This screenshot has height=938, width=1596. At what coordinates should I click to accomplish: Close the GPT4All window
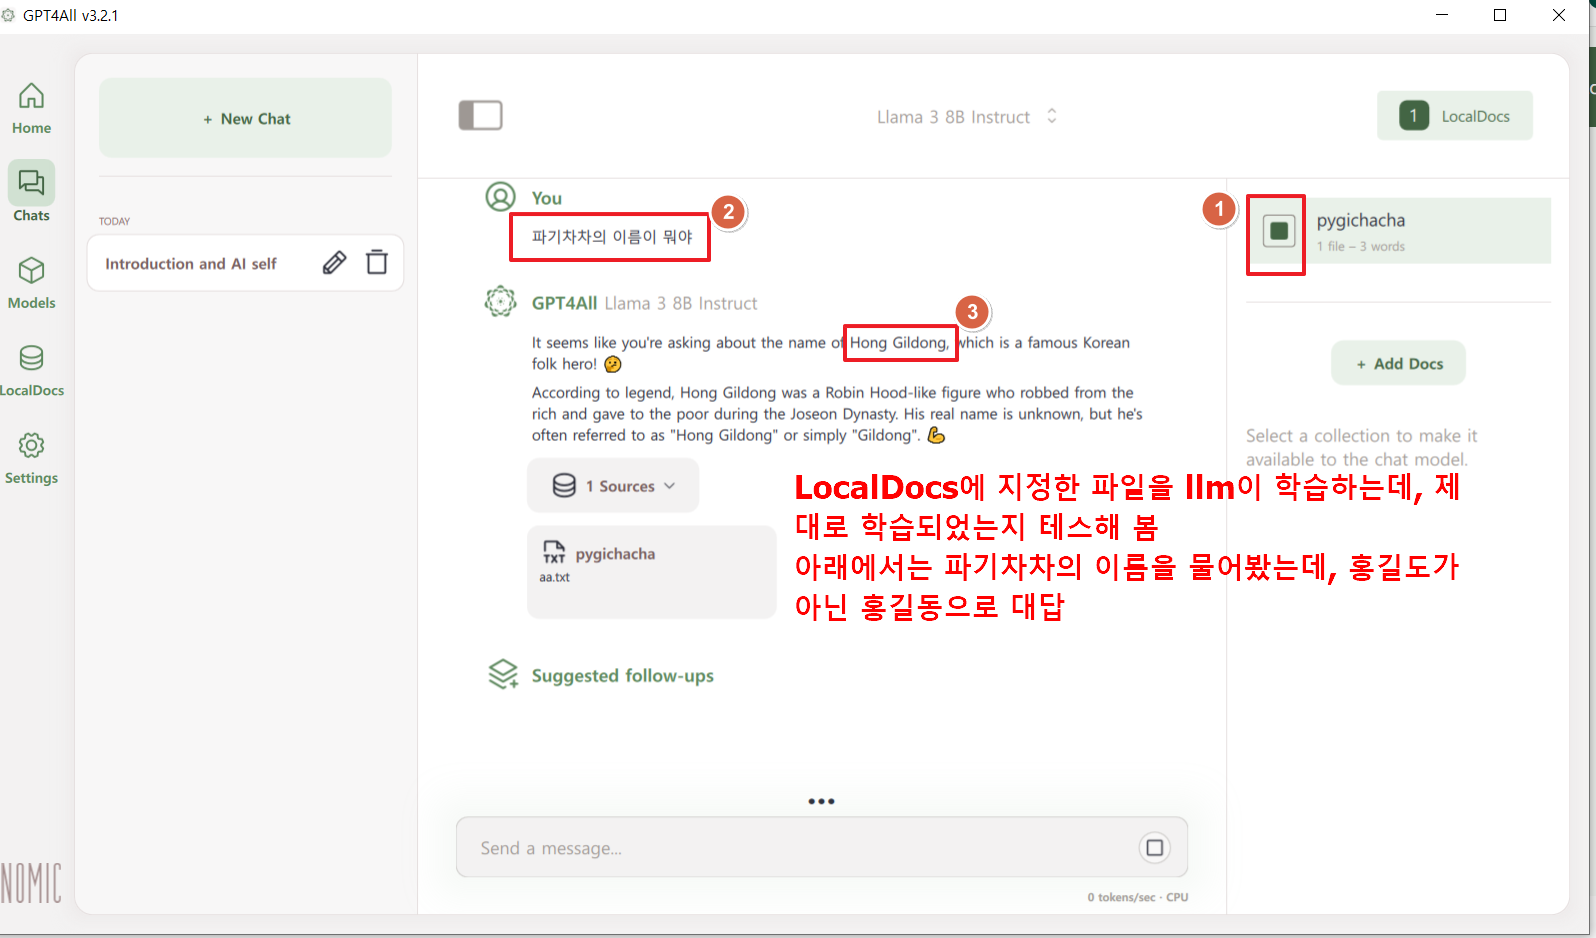(1559, 15)
